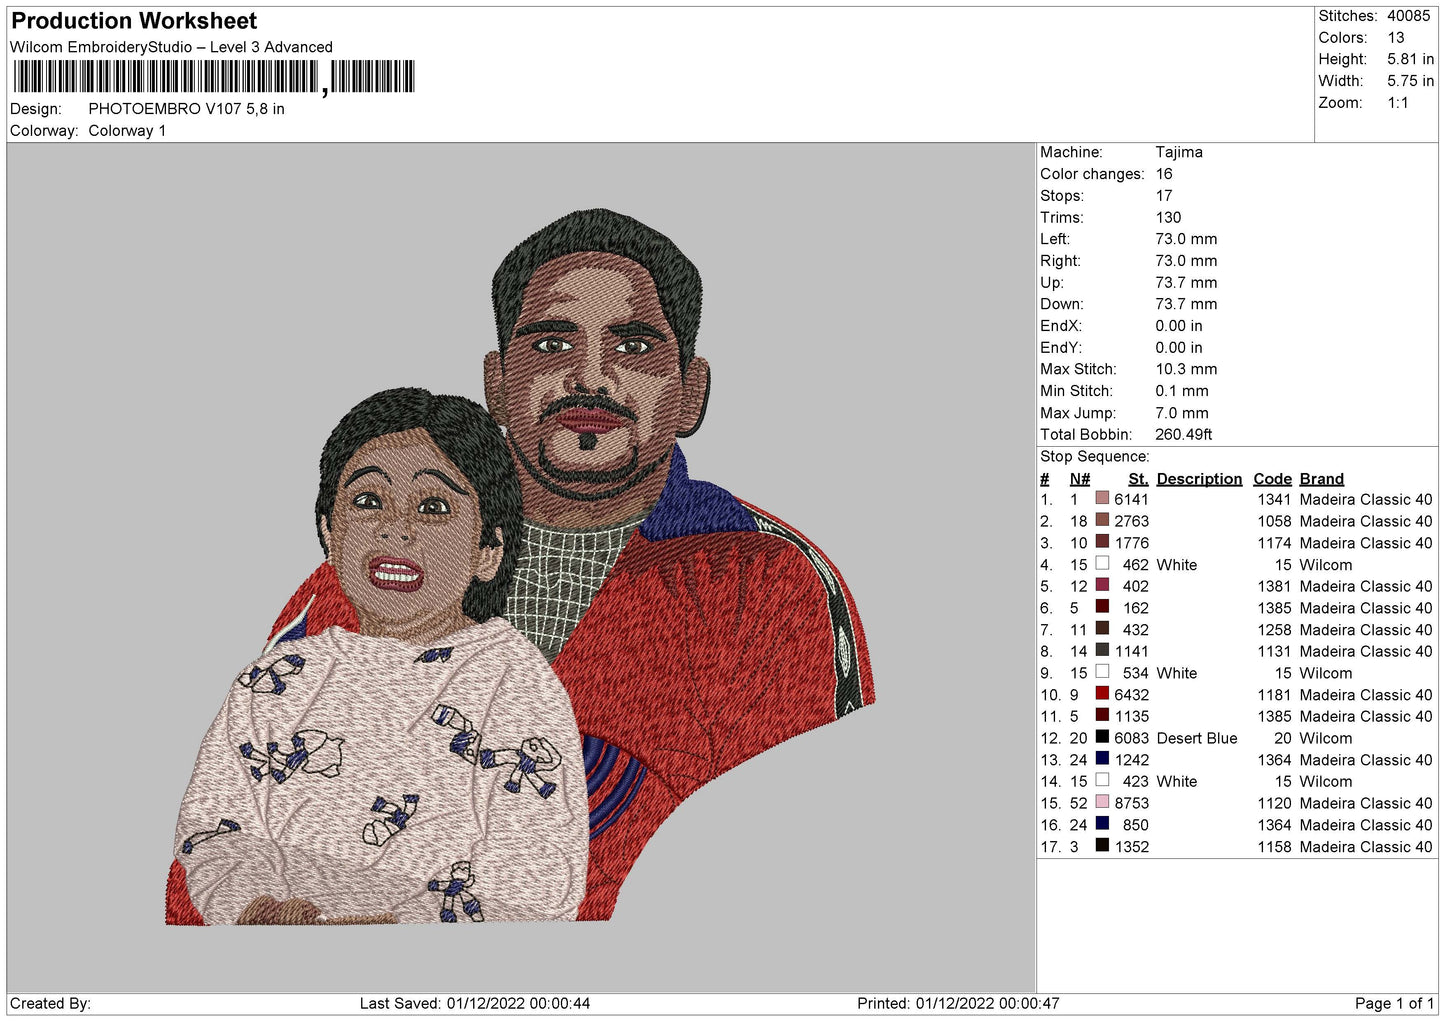Select the Height value 5.81 in
Image resolution: width=1445 pixels, height=1021 pixels.
coord(1410,59)
